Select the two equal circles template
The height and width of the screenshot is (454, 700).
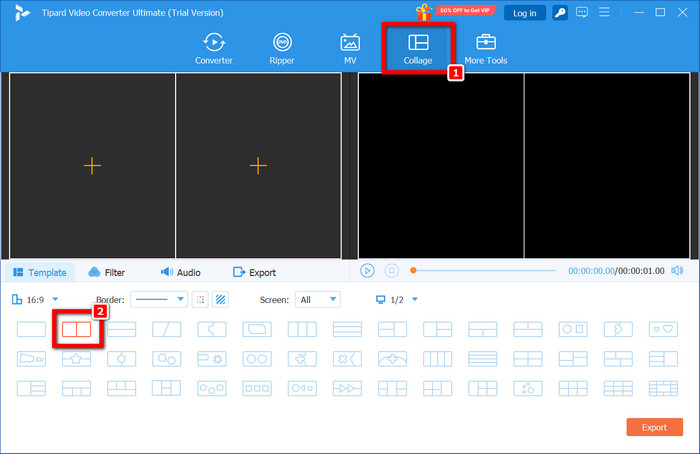pyautogui.click(x=257, y=359)
